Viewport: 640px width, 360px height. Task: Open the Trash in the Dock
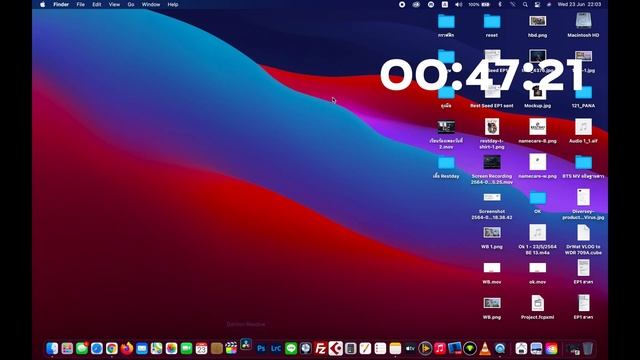tap(588, 348)
